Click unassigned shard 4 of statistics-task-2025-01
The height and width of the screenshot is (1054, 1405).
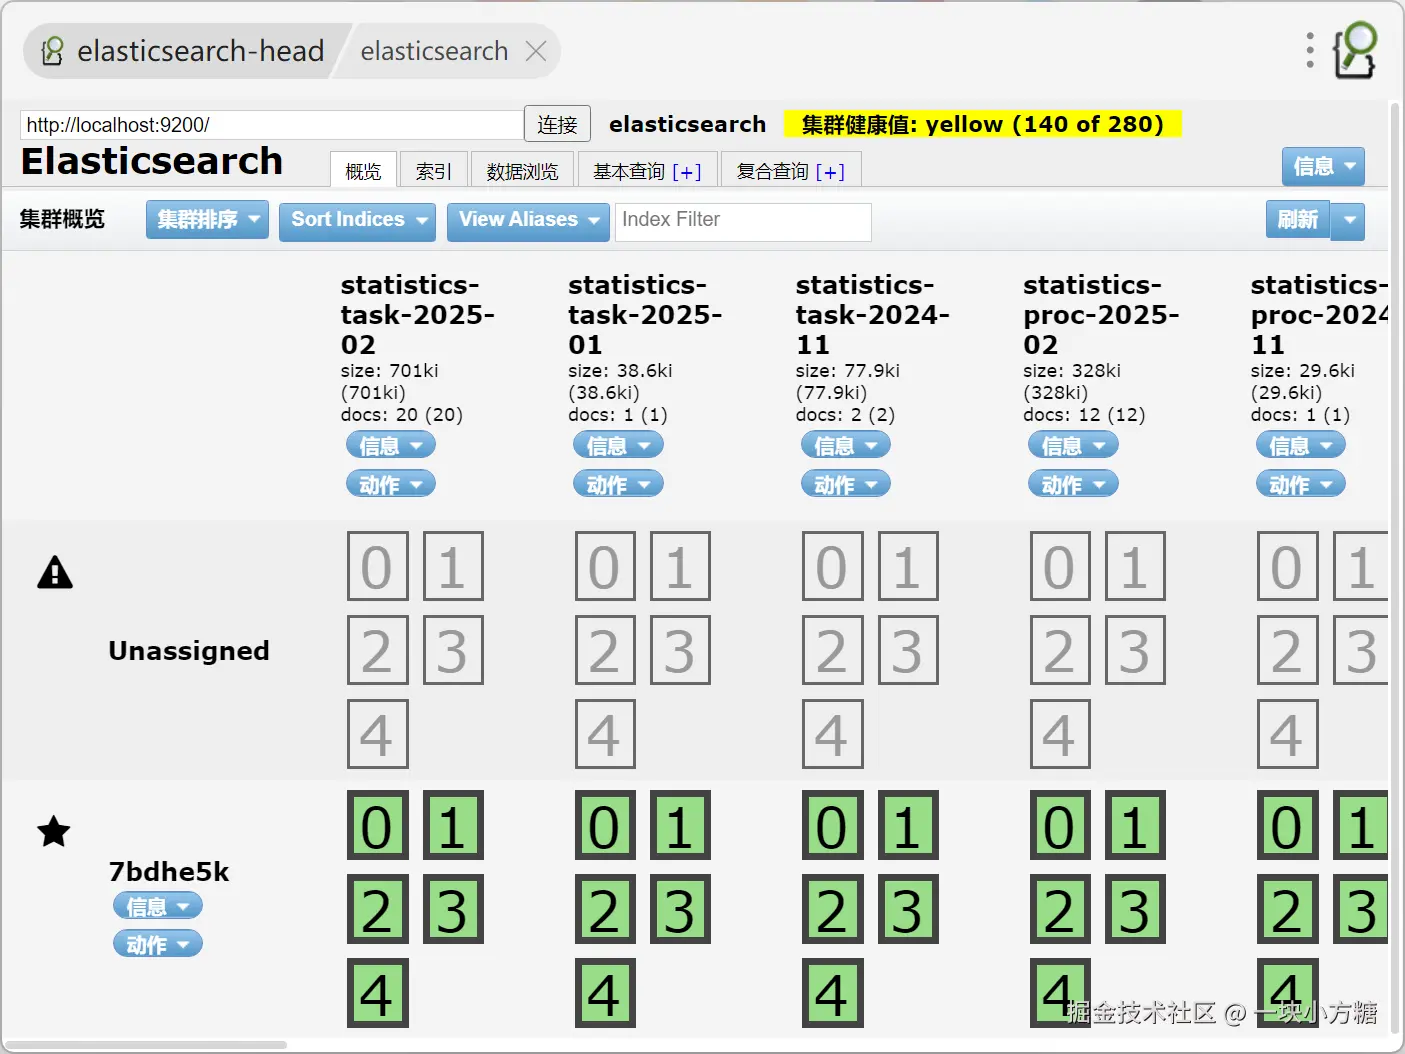tap(605, 734)
